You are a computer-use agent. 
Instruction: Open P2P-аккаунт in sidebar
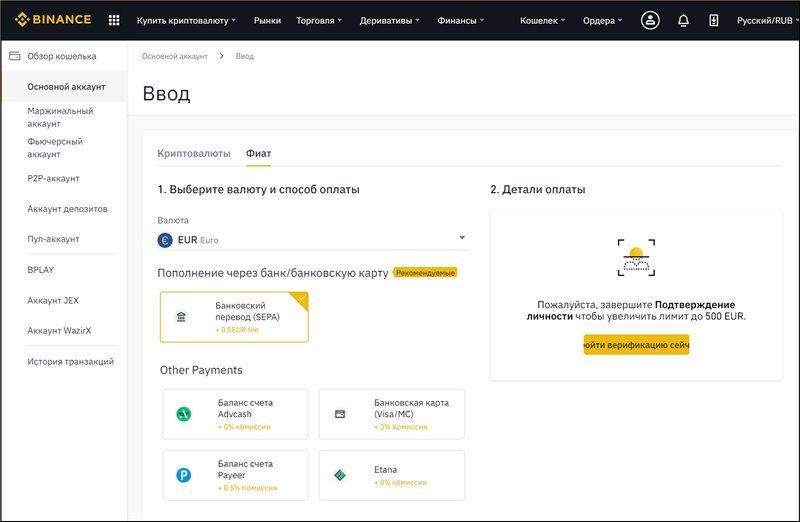coord(54,178)
